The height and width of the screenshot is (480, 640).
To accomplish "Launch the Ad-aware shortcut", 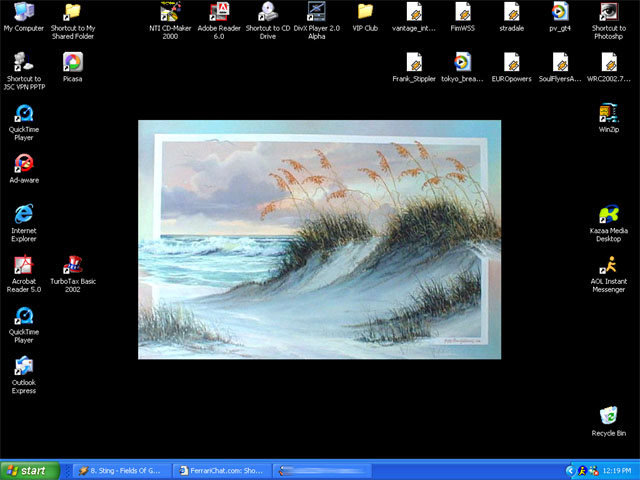I will coord(24,169).
